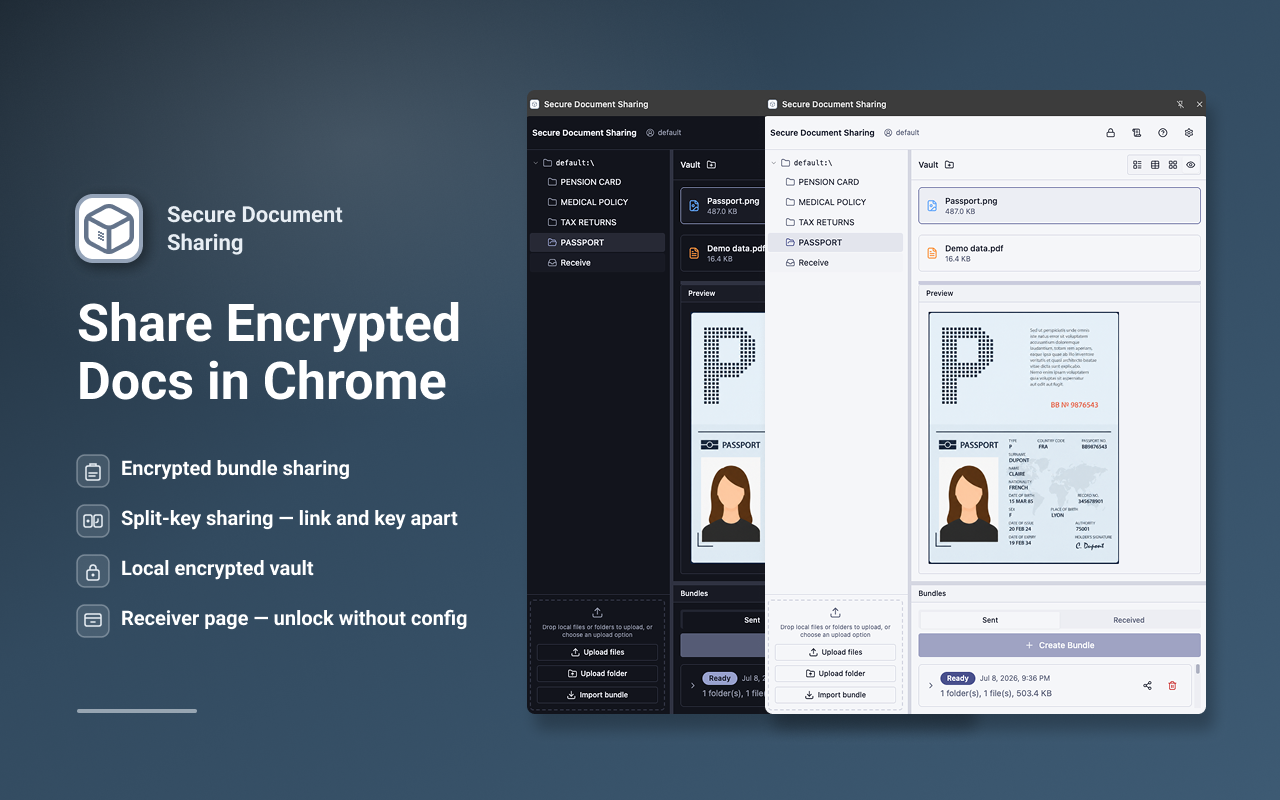Select Demo data.pdf file in light window
Screen dimensions: 1280x800
(x=1059, y=253)
